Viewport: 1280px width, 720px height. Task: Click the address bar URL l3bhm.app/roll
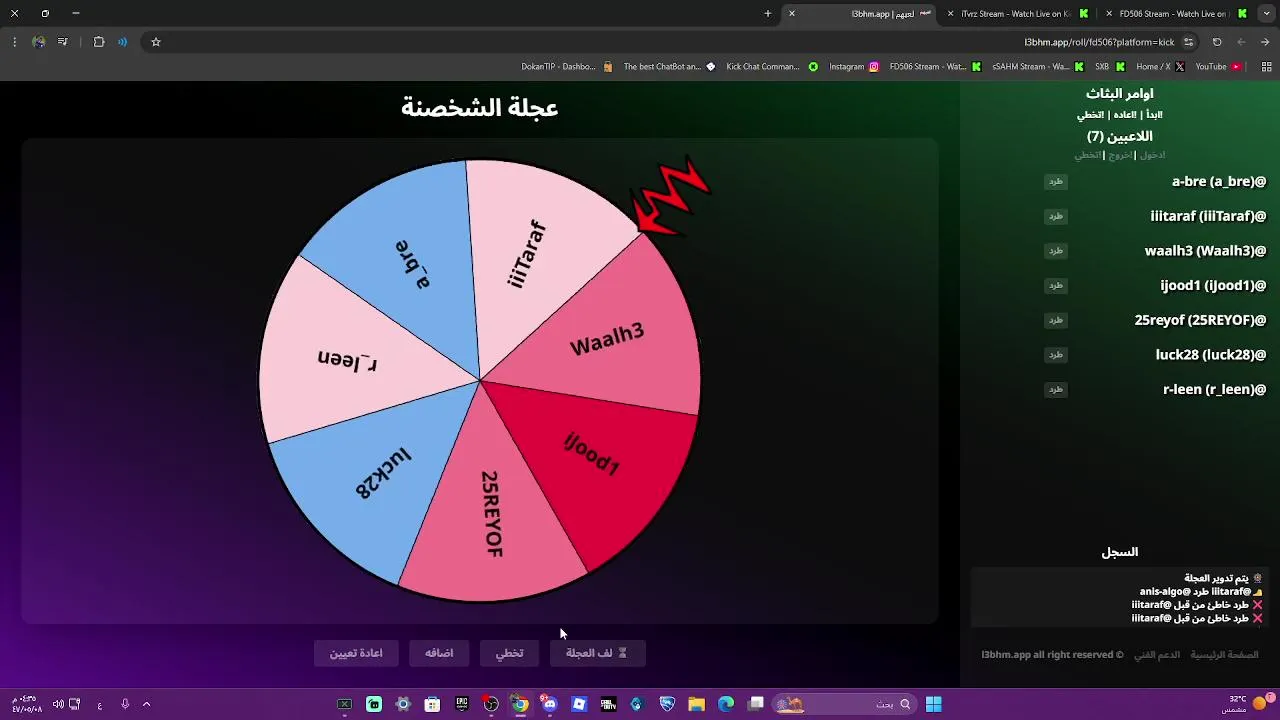coord(1099,42)
